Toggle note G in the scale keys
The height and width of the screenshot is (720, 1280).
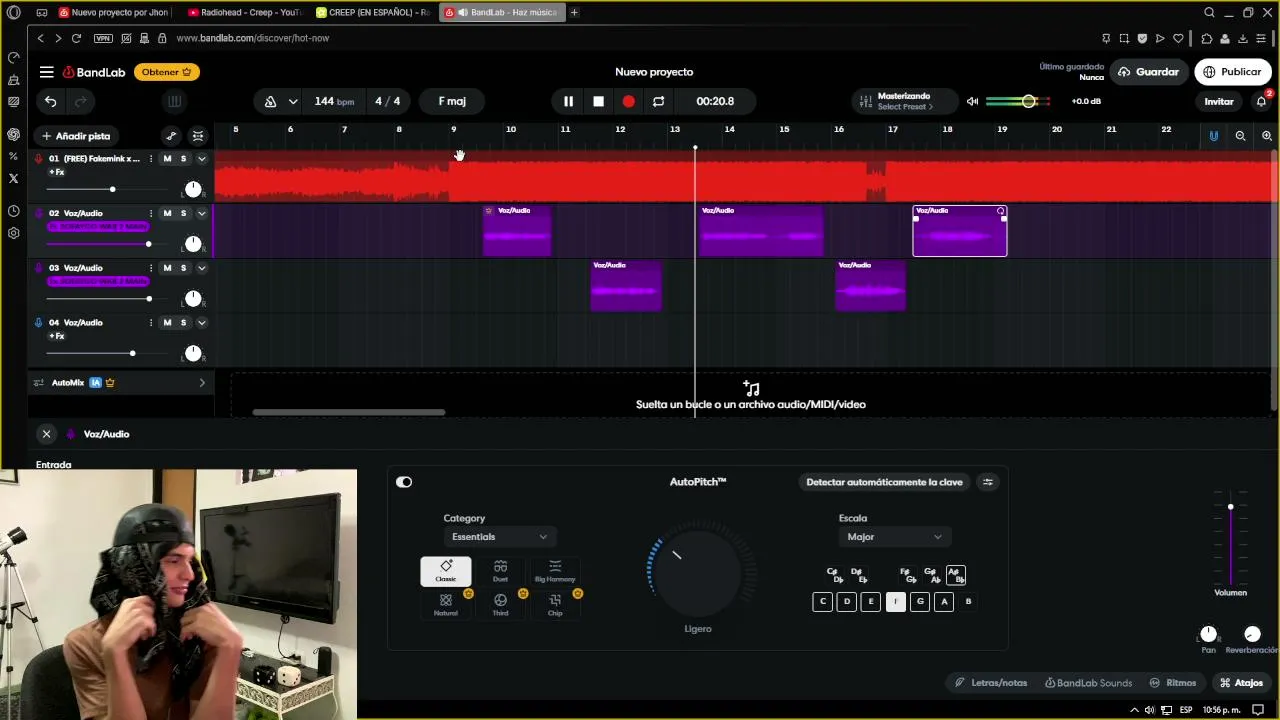[920, 601]
